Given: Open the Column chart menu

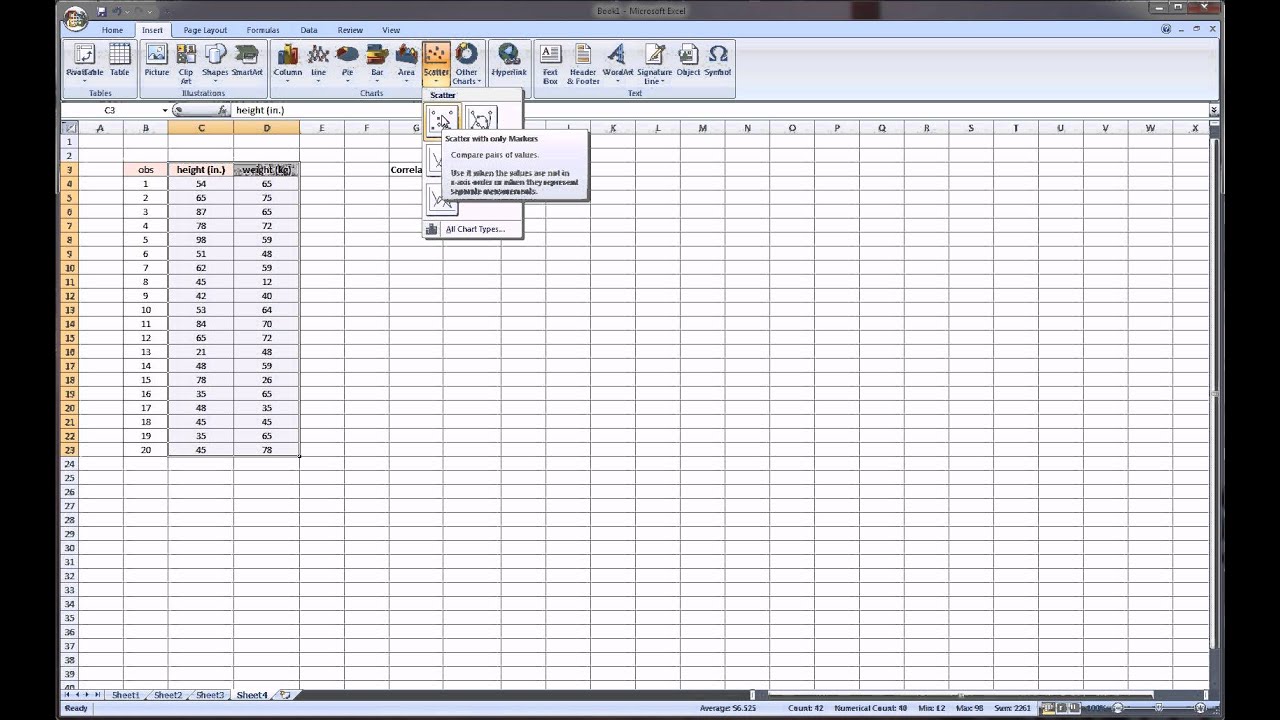Looking at the screenshot, I should pyautogui.click(x=288, y=62).
